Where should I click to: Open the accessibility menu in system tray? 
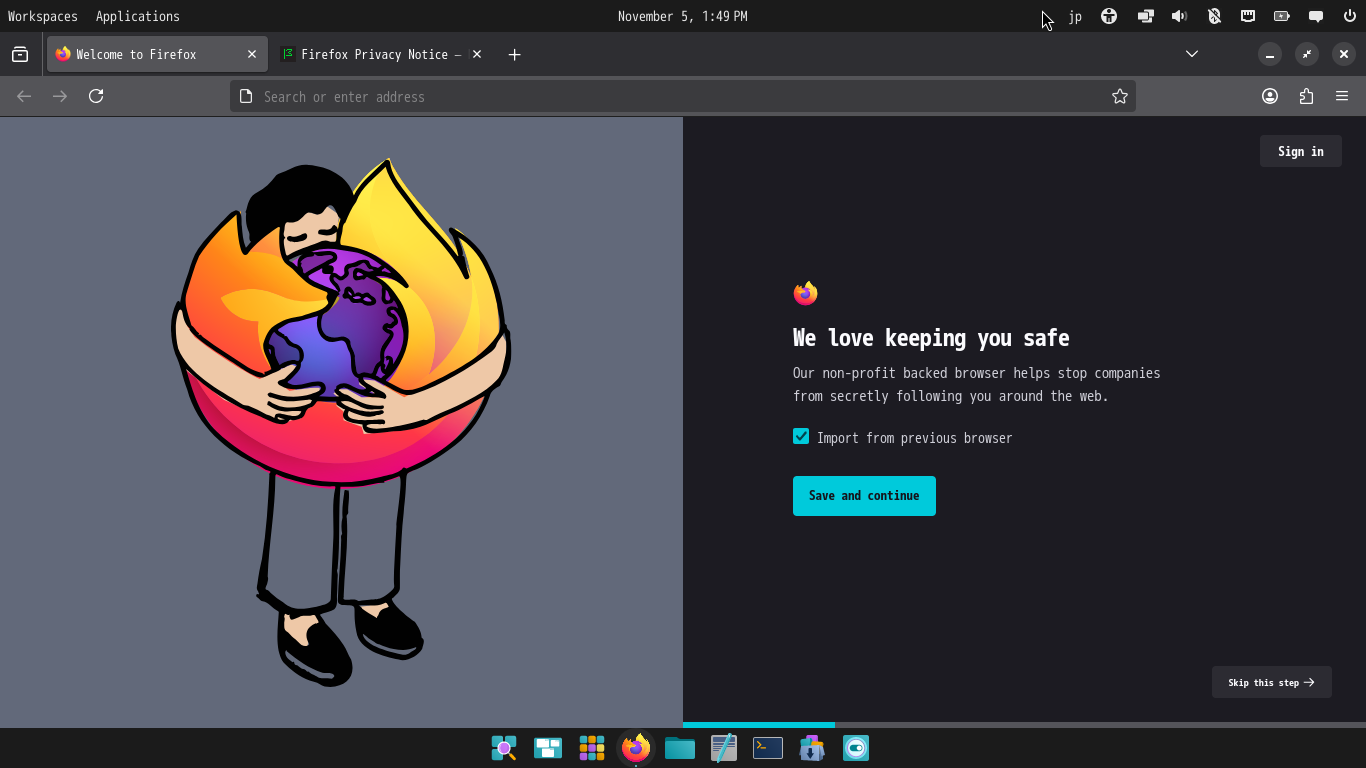pyautogui.click(x=1109, y=16)
